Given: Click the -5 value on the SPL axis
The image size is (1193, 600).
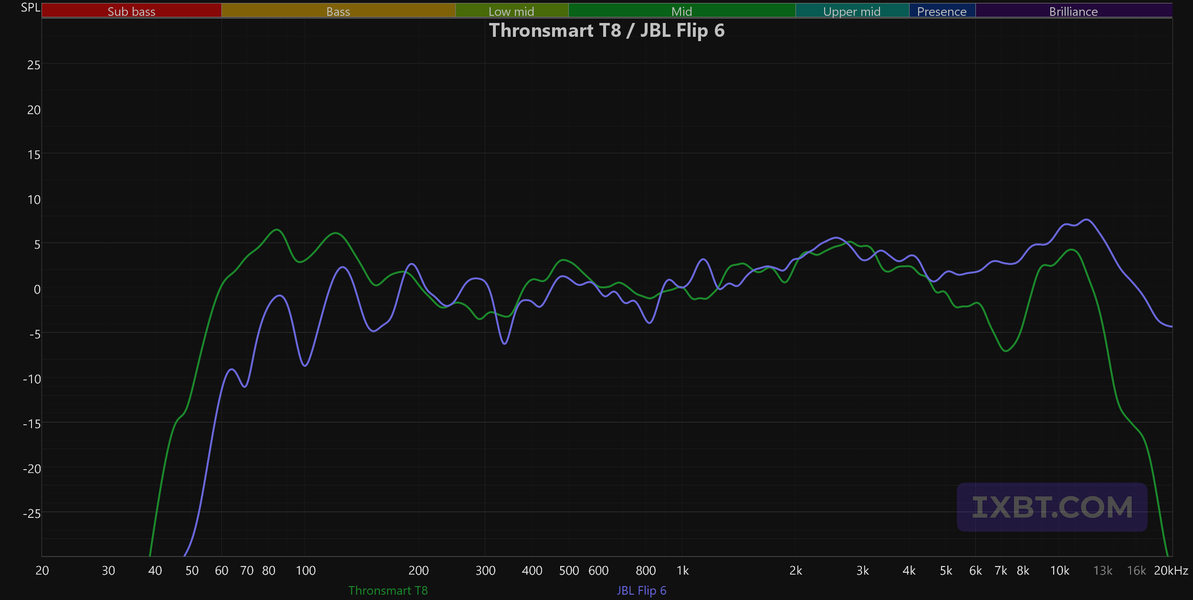Looking at the screenshot, I should 33,334.
